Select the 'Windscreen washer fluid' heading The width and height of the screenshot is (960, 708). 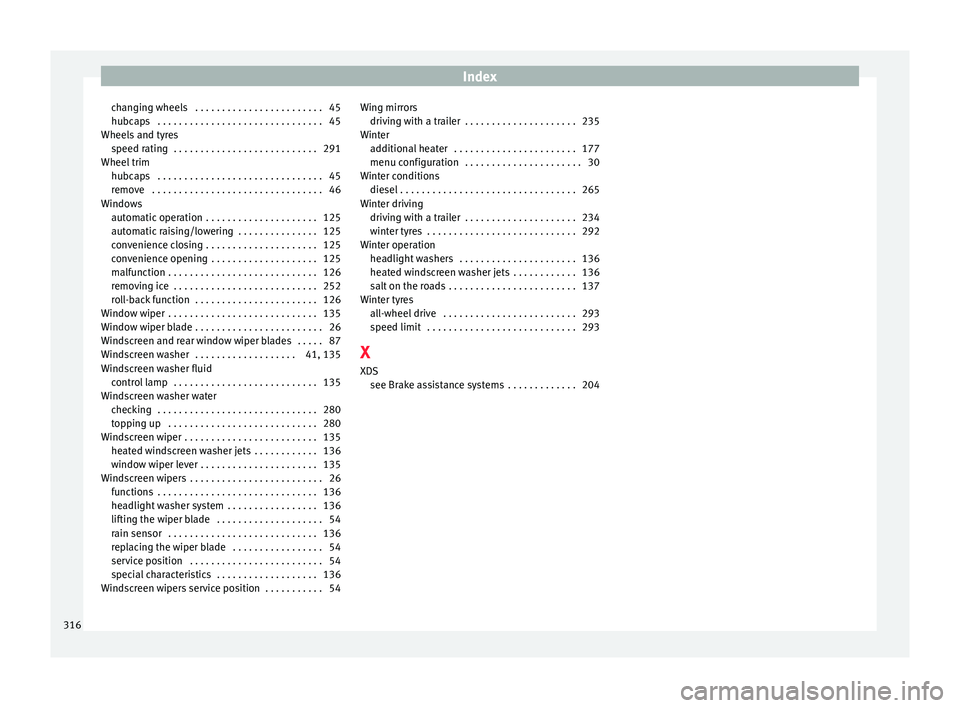[x=156, y=369]
